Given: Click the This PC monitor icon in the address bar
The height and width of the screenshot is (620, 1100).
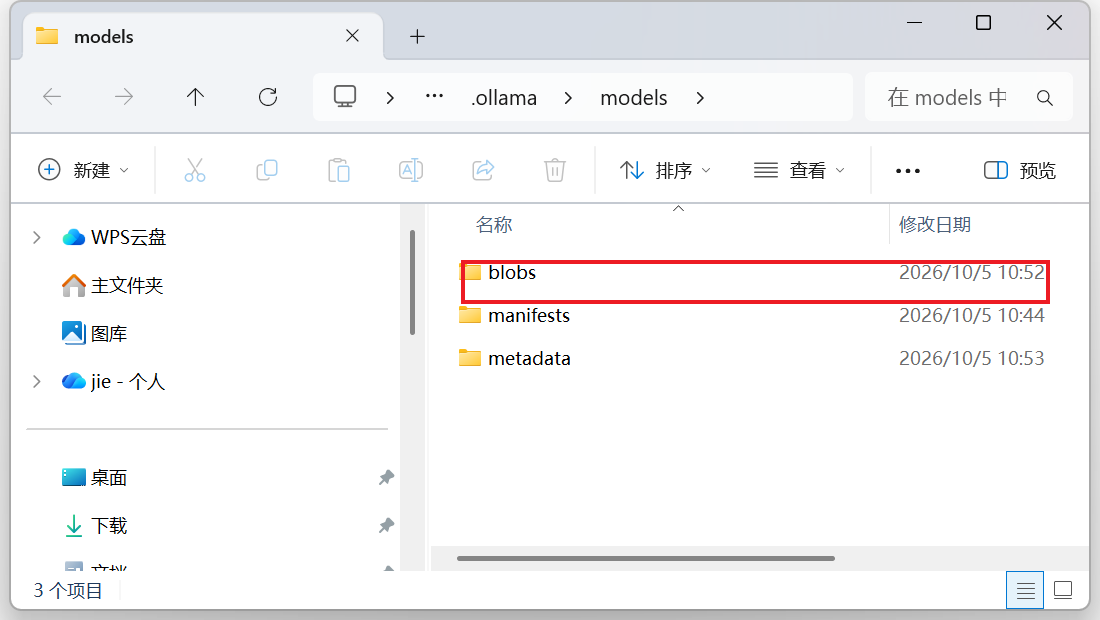Looking at the screenshot, I should coord(344,97).
